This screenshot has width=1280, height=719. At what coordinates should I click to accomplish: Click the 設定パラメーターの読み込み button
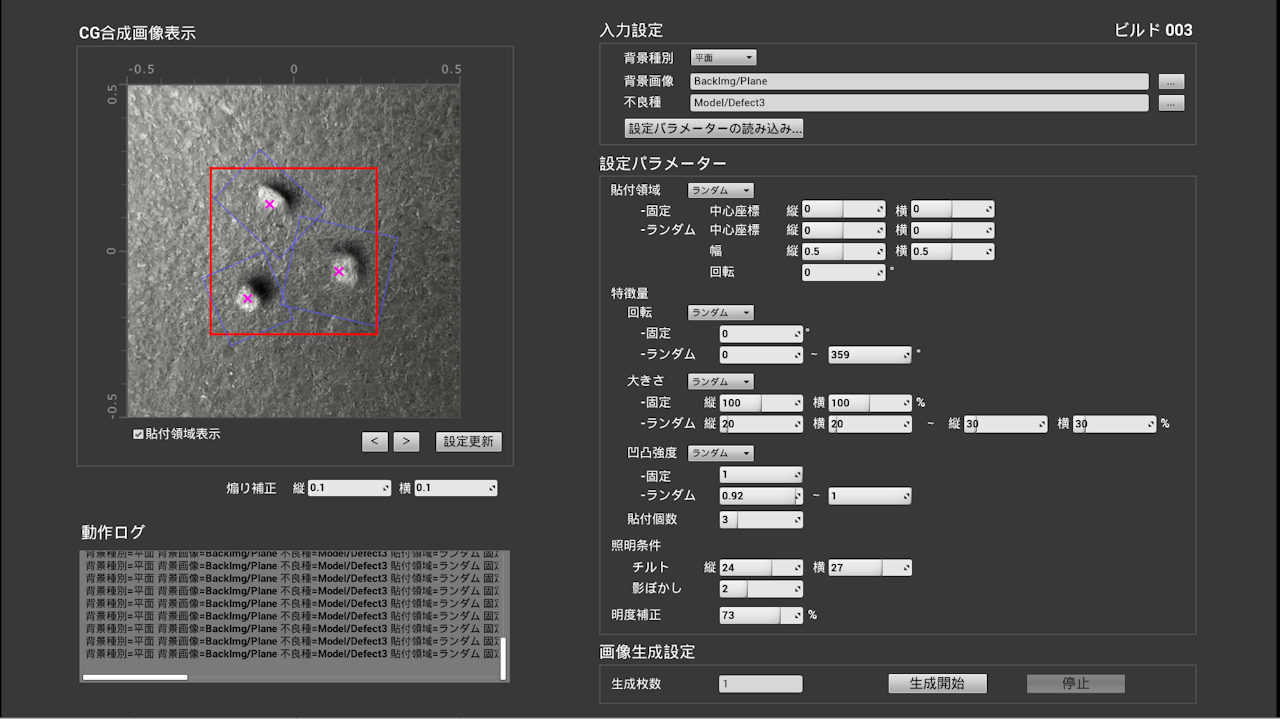(713, 128)
